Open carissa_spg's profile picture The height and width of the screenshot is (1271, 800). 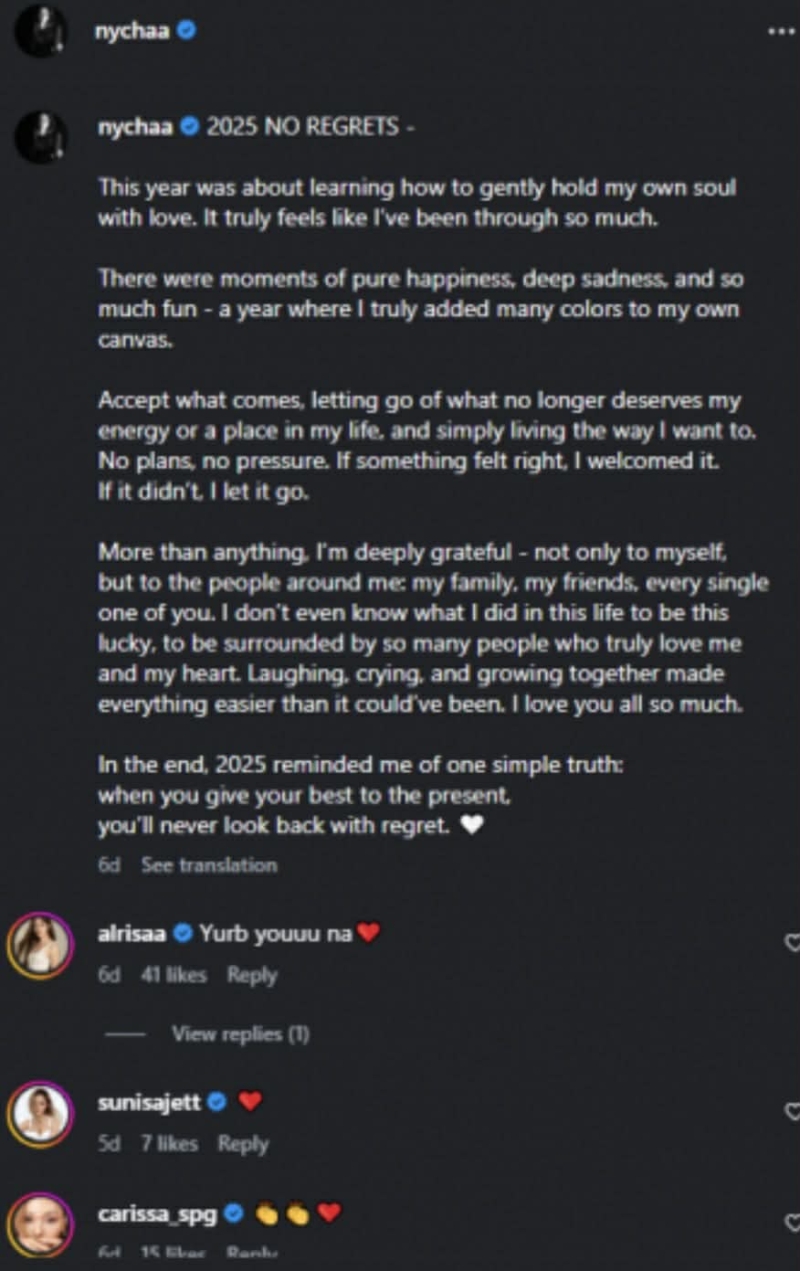click(x=41, y=1224)
